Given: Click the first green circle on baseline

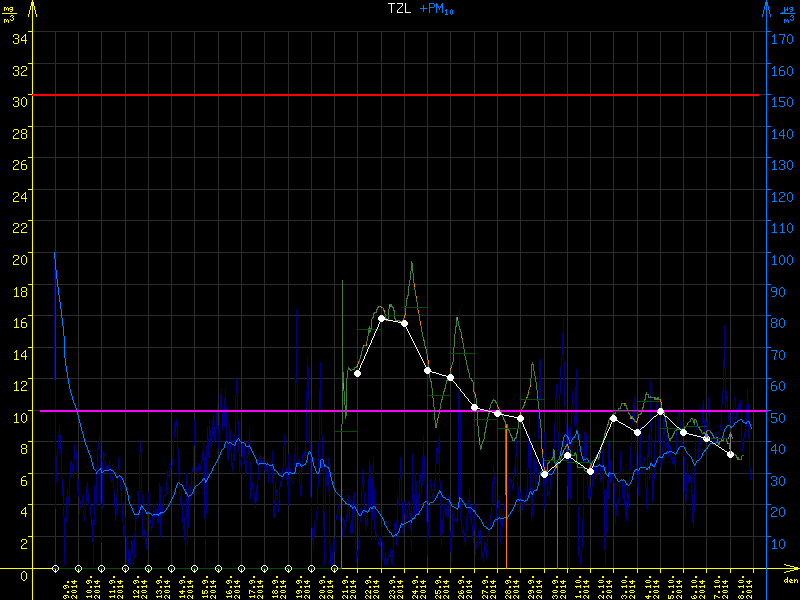Looking at the screenshot, I should pyautogui.click(x=56, y=568).
